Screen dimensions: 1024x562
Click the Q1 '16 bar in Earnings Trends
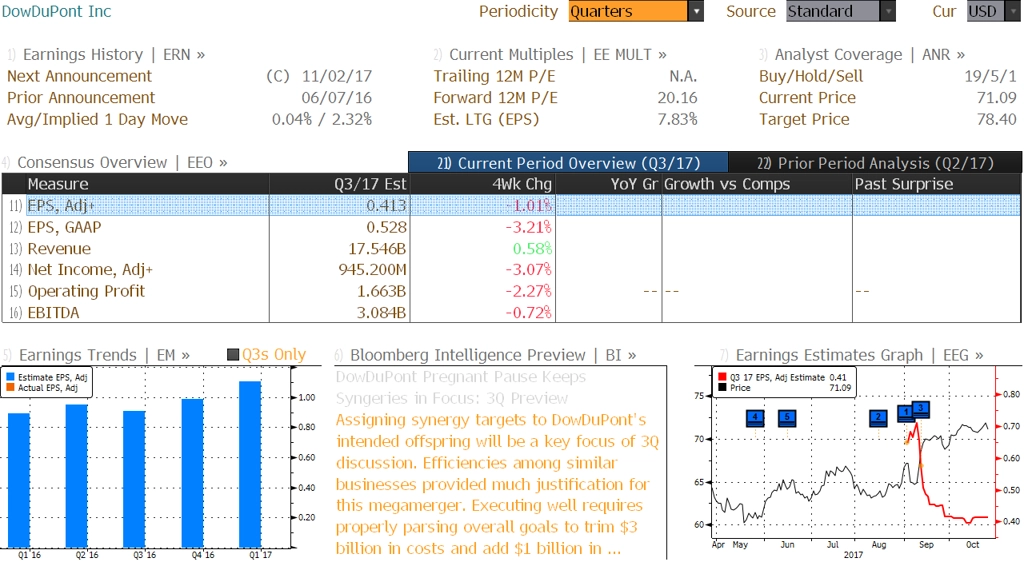[18, 480]
